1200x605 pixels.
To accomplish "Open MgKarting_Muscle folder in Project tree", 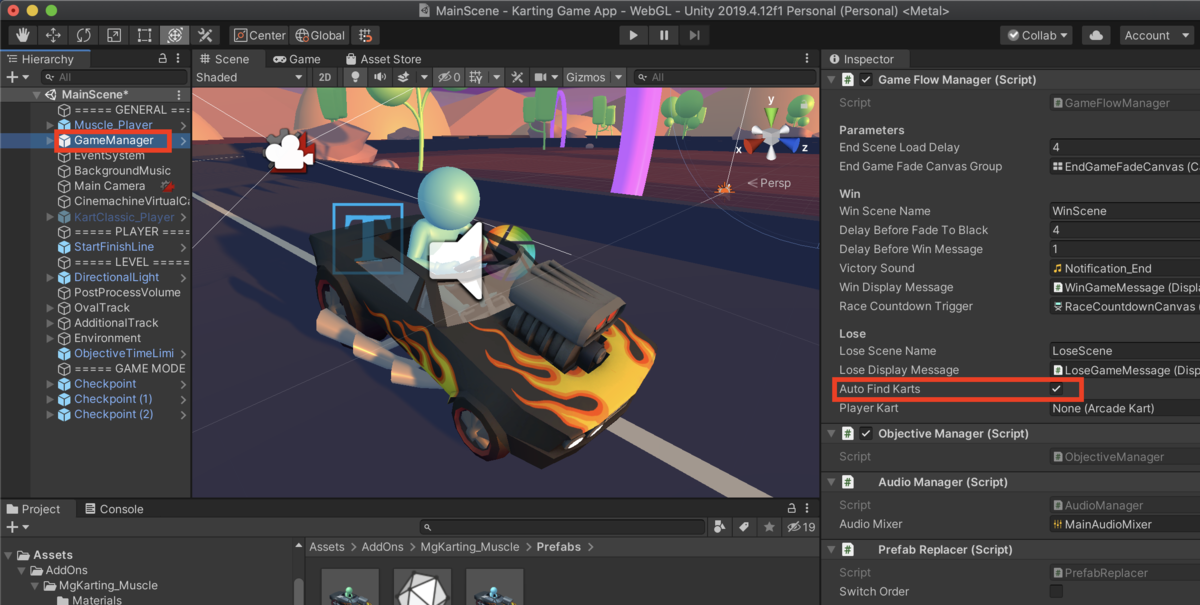I will 108,586.
